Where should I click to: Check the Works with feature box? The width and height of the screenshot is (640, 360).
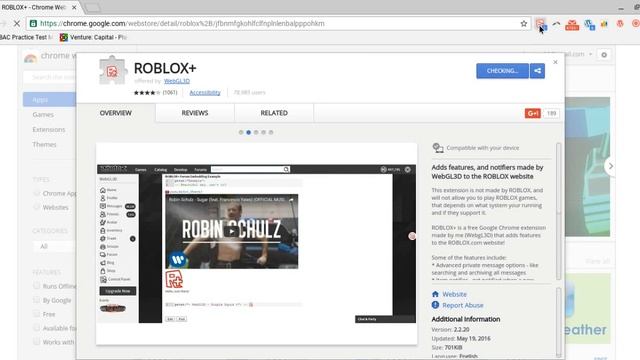(36, 342)
